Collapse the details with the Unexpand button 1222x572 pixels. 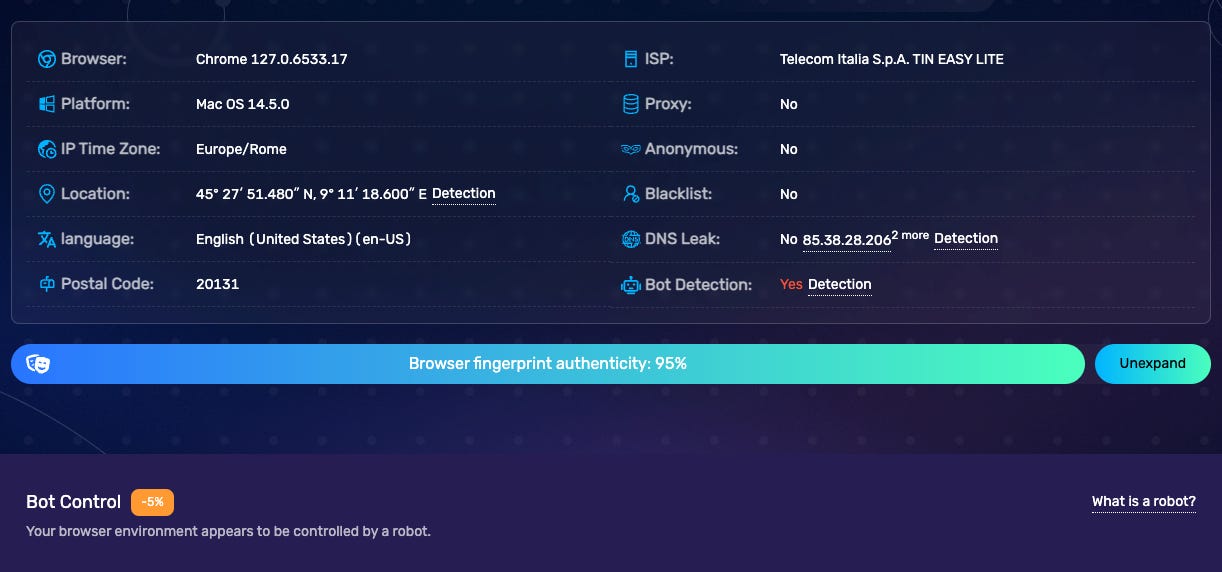(x=1153, y=364)
